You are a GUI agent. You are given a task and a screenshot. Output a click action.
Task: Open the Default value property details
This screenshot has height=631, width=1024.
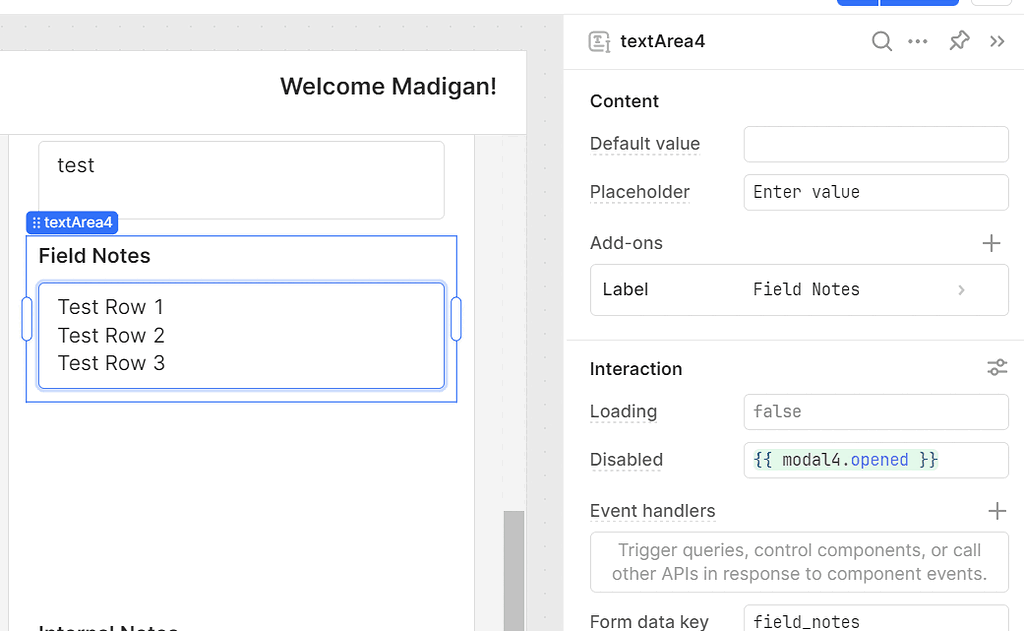[x=644, y=144]
